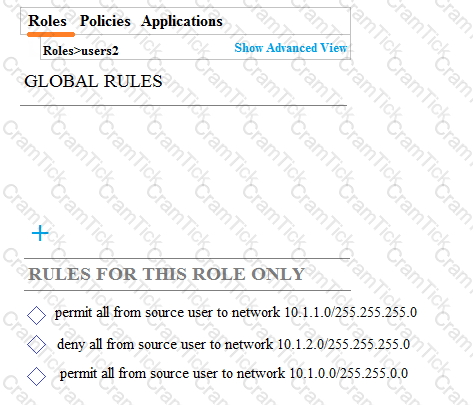Click diamond icon beside permit 10.1.0.0 rule
This screenshot has height=405, width=473.
[36, 376]
